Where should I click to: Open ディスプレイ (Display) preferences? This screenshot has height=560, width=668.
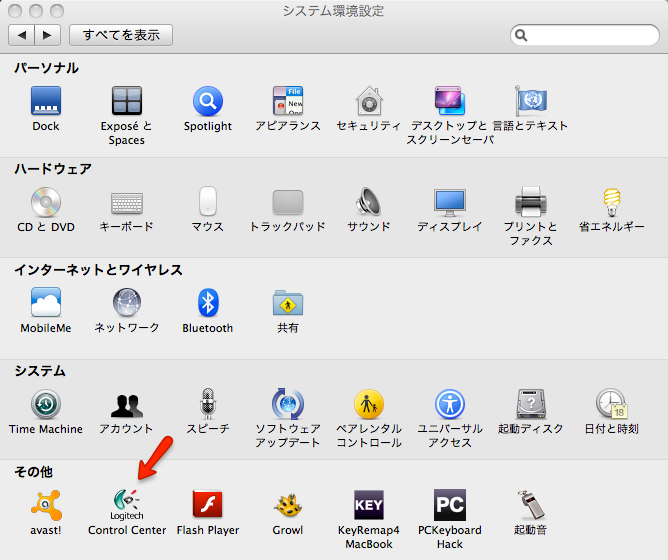click(x=450, y=202)
